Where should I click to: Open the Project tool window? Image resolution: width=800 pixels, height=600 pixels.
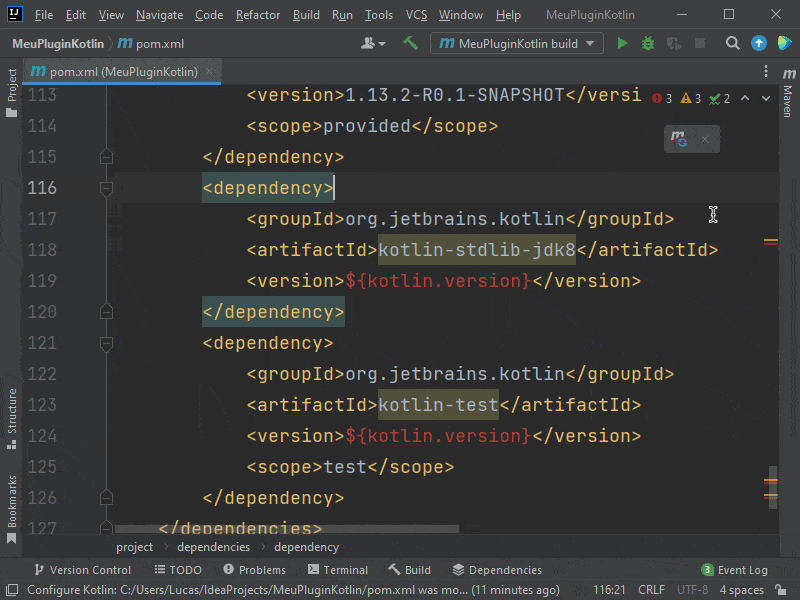[x=12, y=90]
